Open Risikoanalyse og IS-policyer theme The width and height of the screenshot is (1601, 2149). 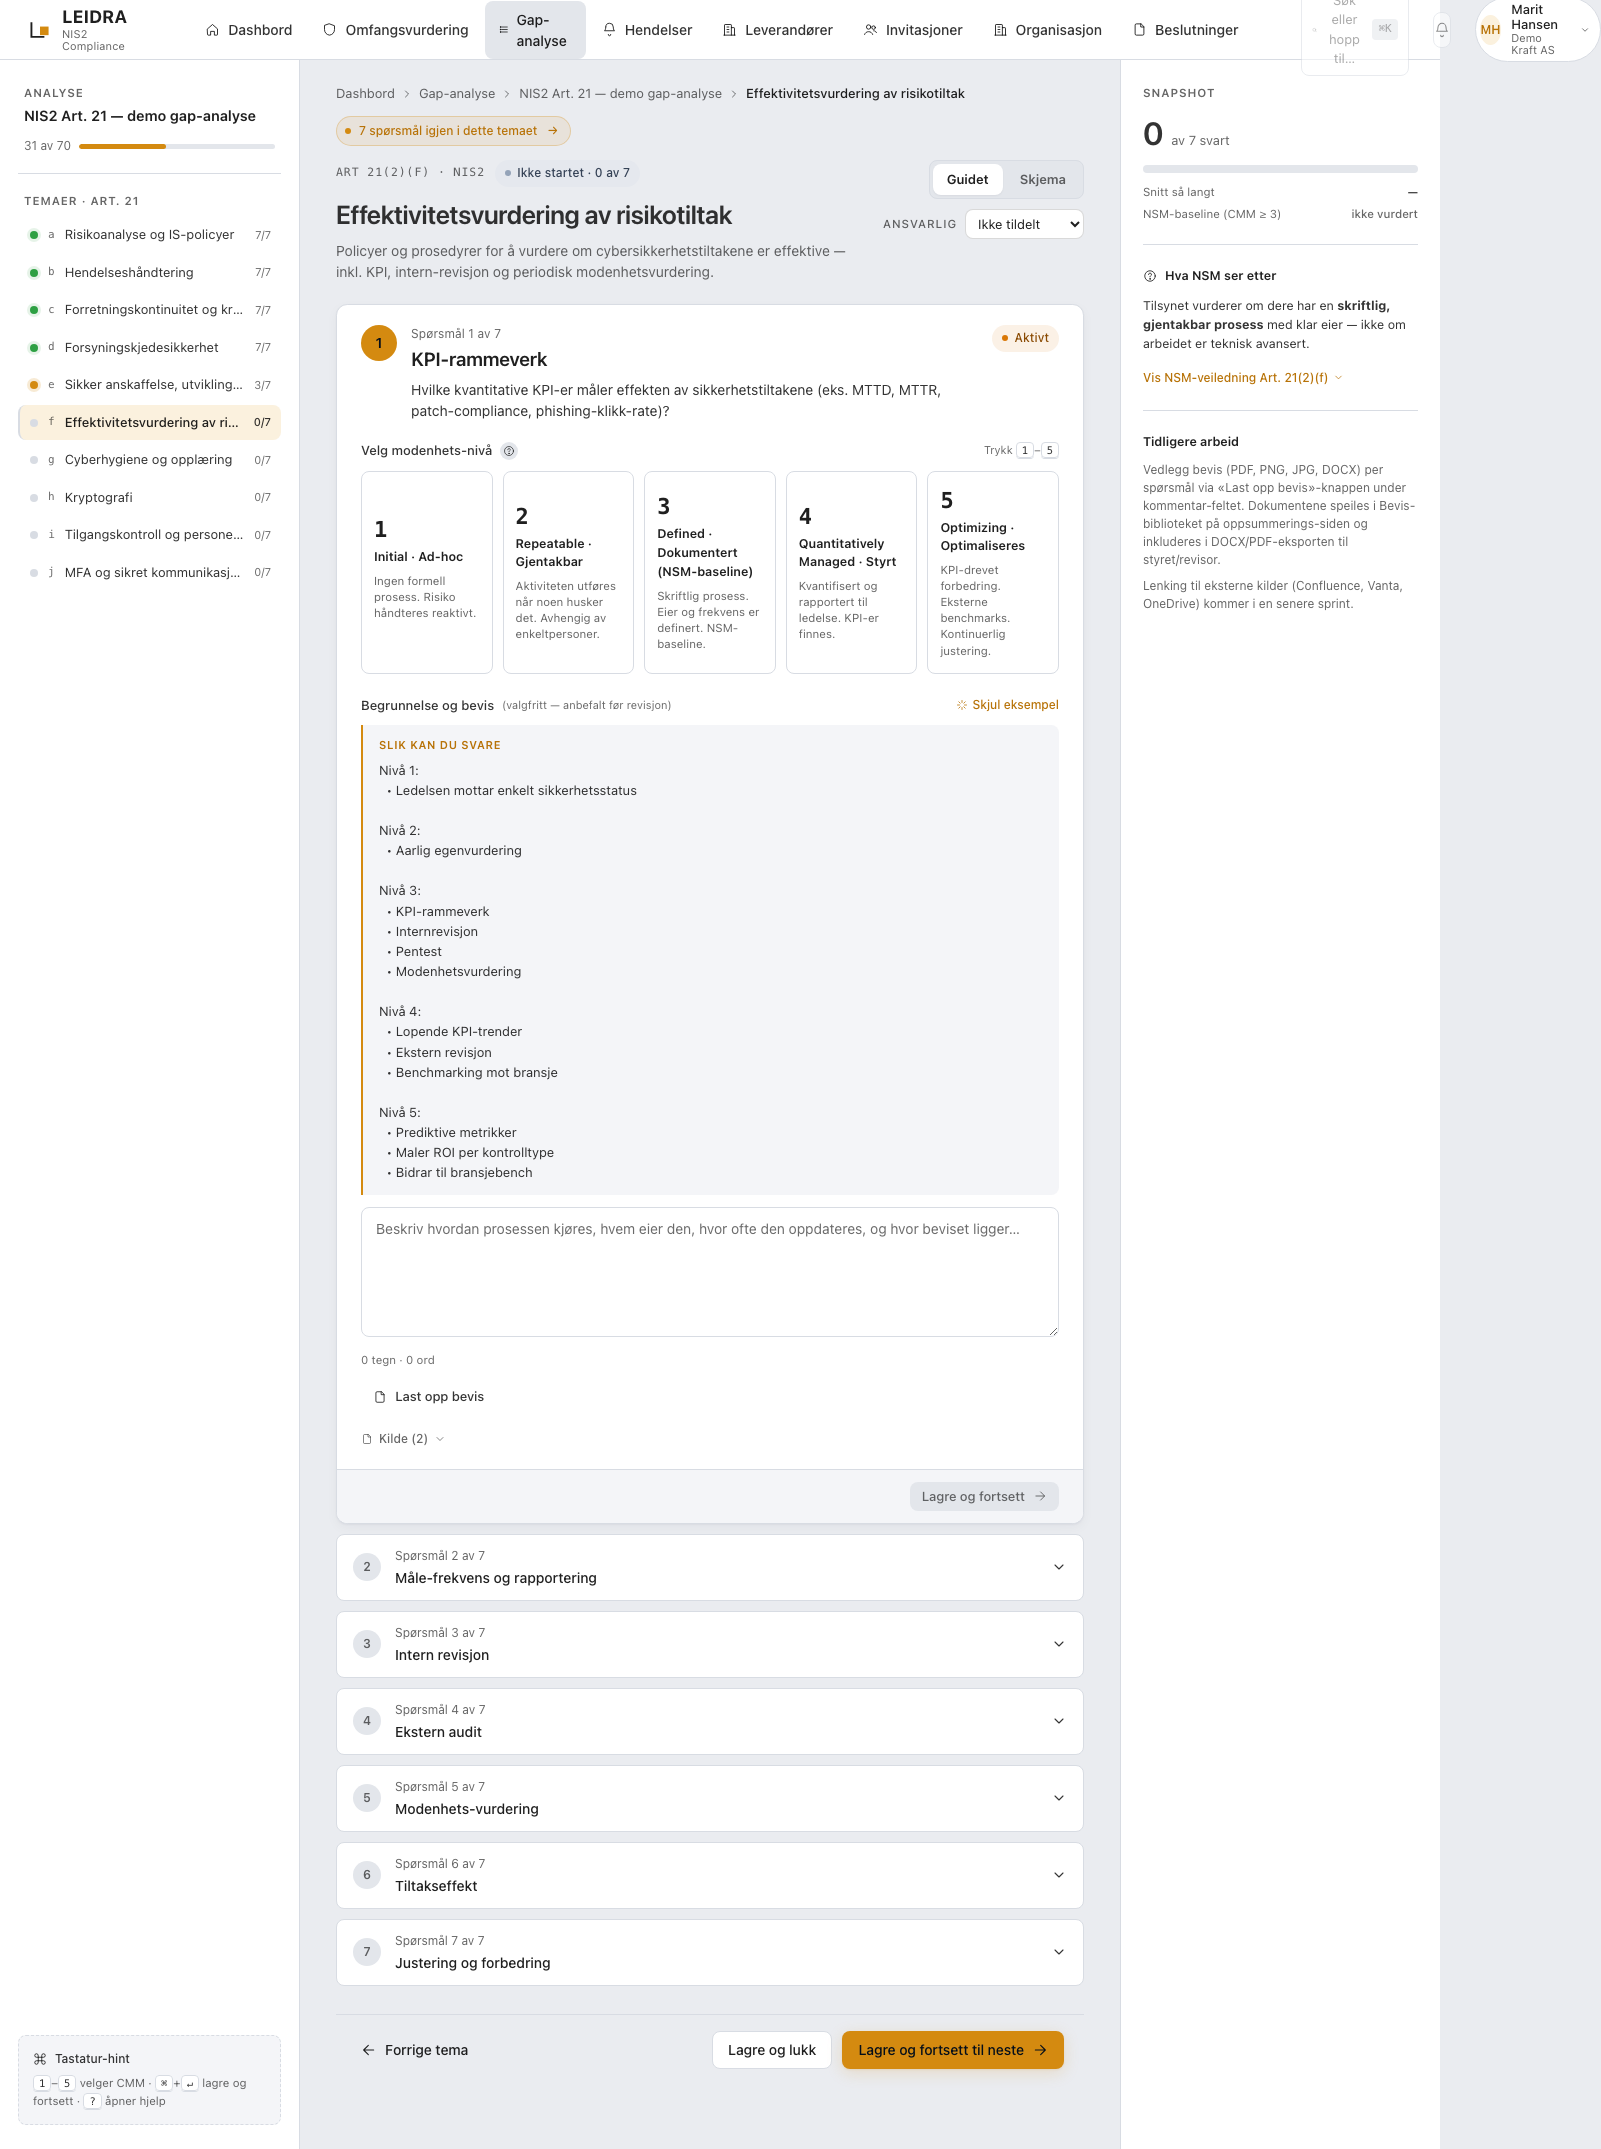coord(150,235)
